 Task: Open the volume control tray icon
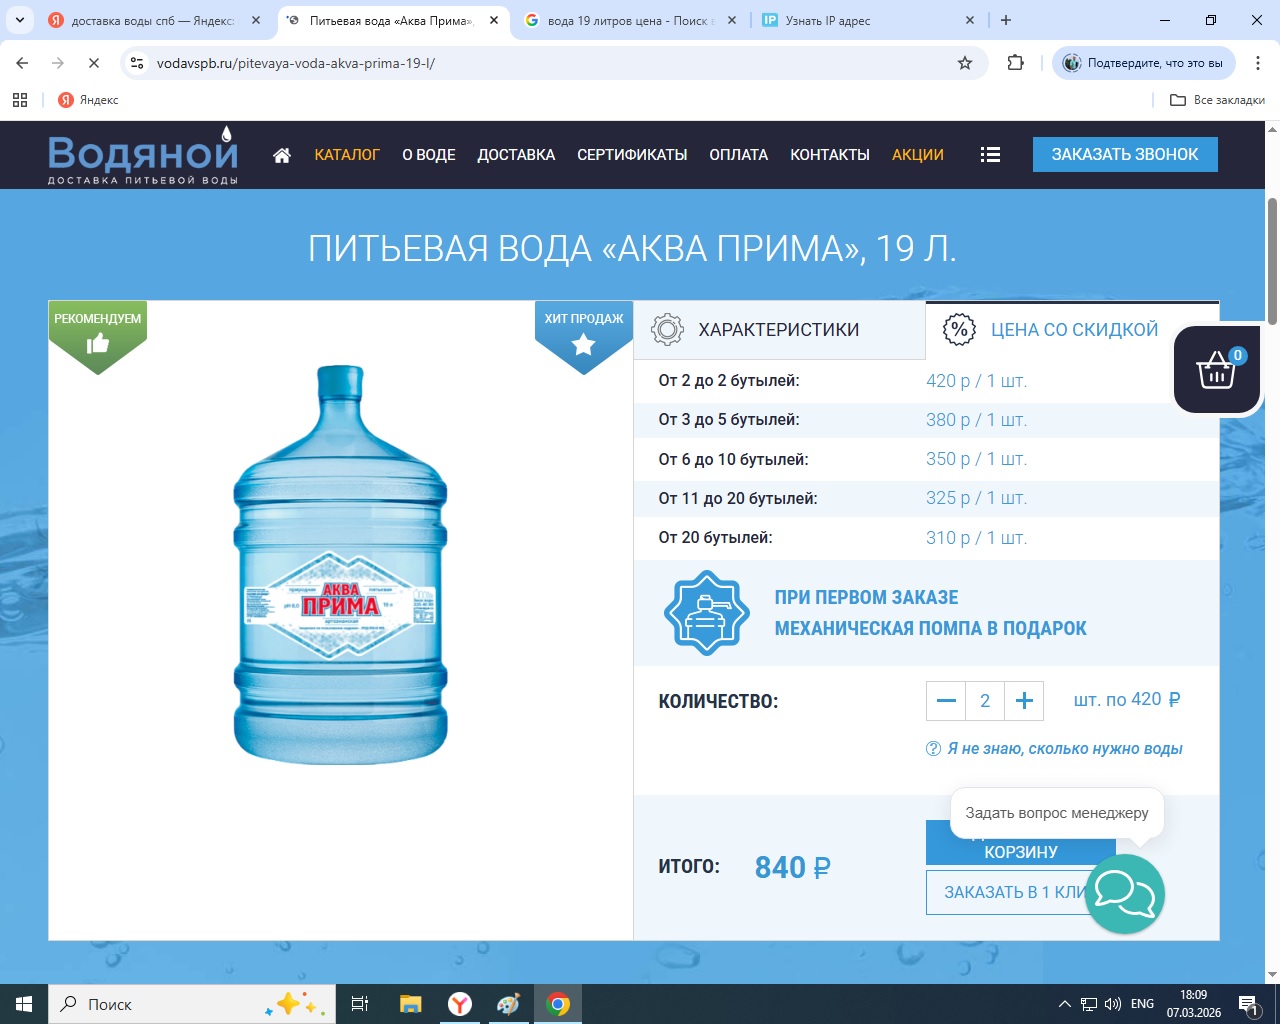(x=1113, y=1004)
